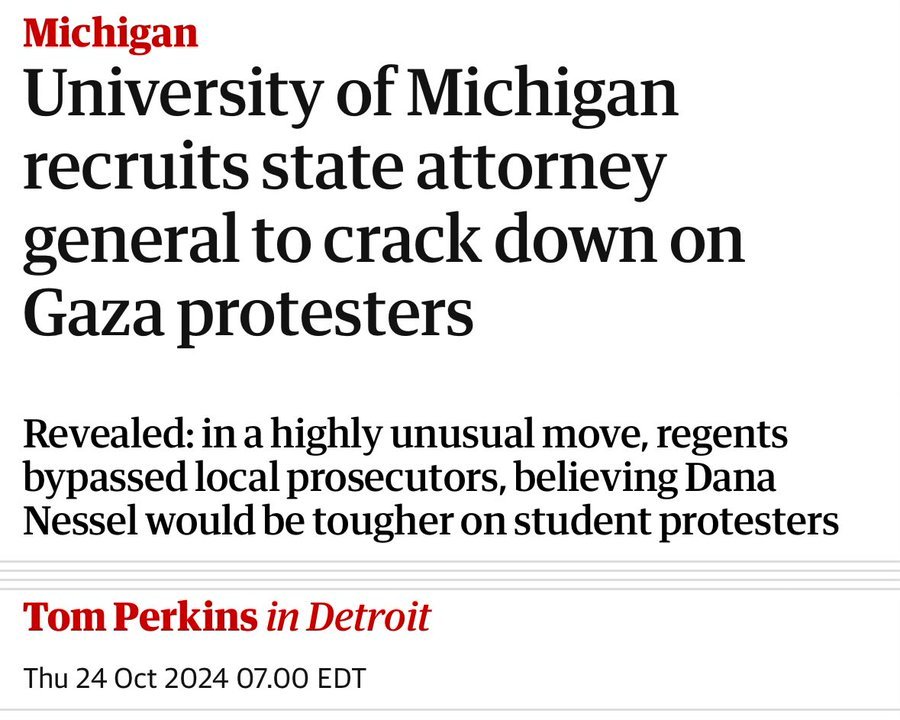Click the word "believing" in the standfirst
This screenshot has height=720, width=900.
(596, 479)
